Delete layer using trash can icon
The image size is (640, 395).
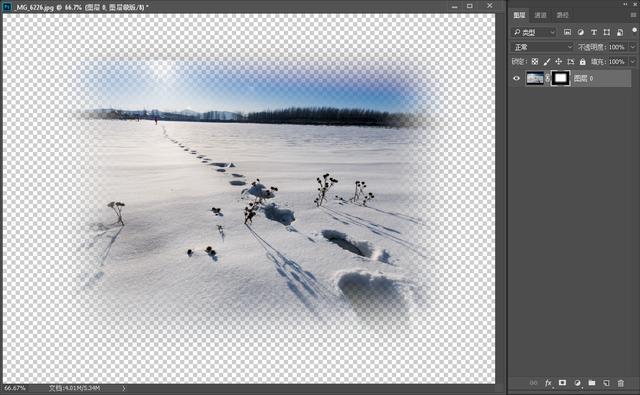point(621,383)
